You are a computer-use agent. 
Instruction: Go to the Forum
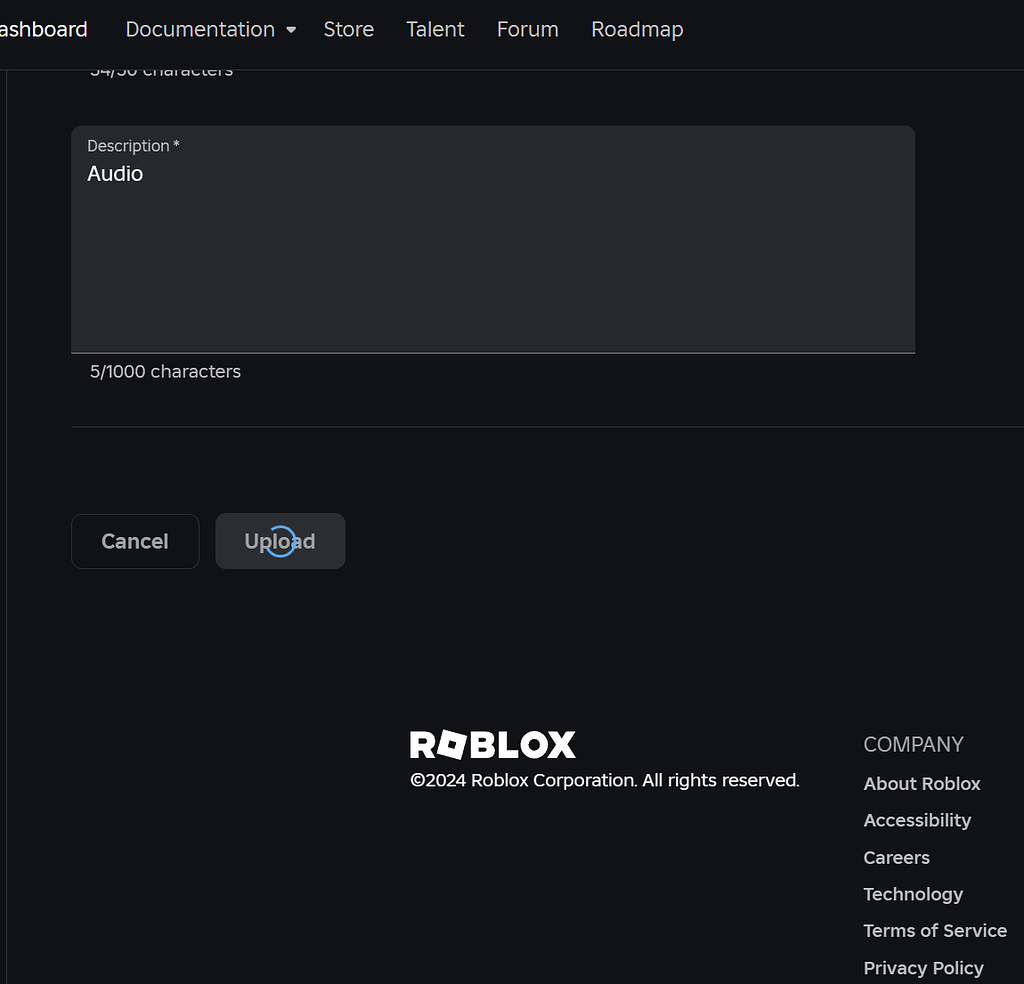click(x=527, y=30)
